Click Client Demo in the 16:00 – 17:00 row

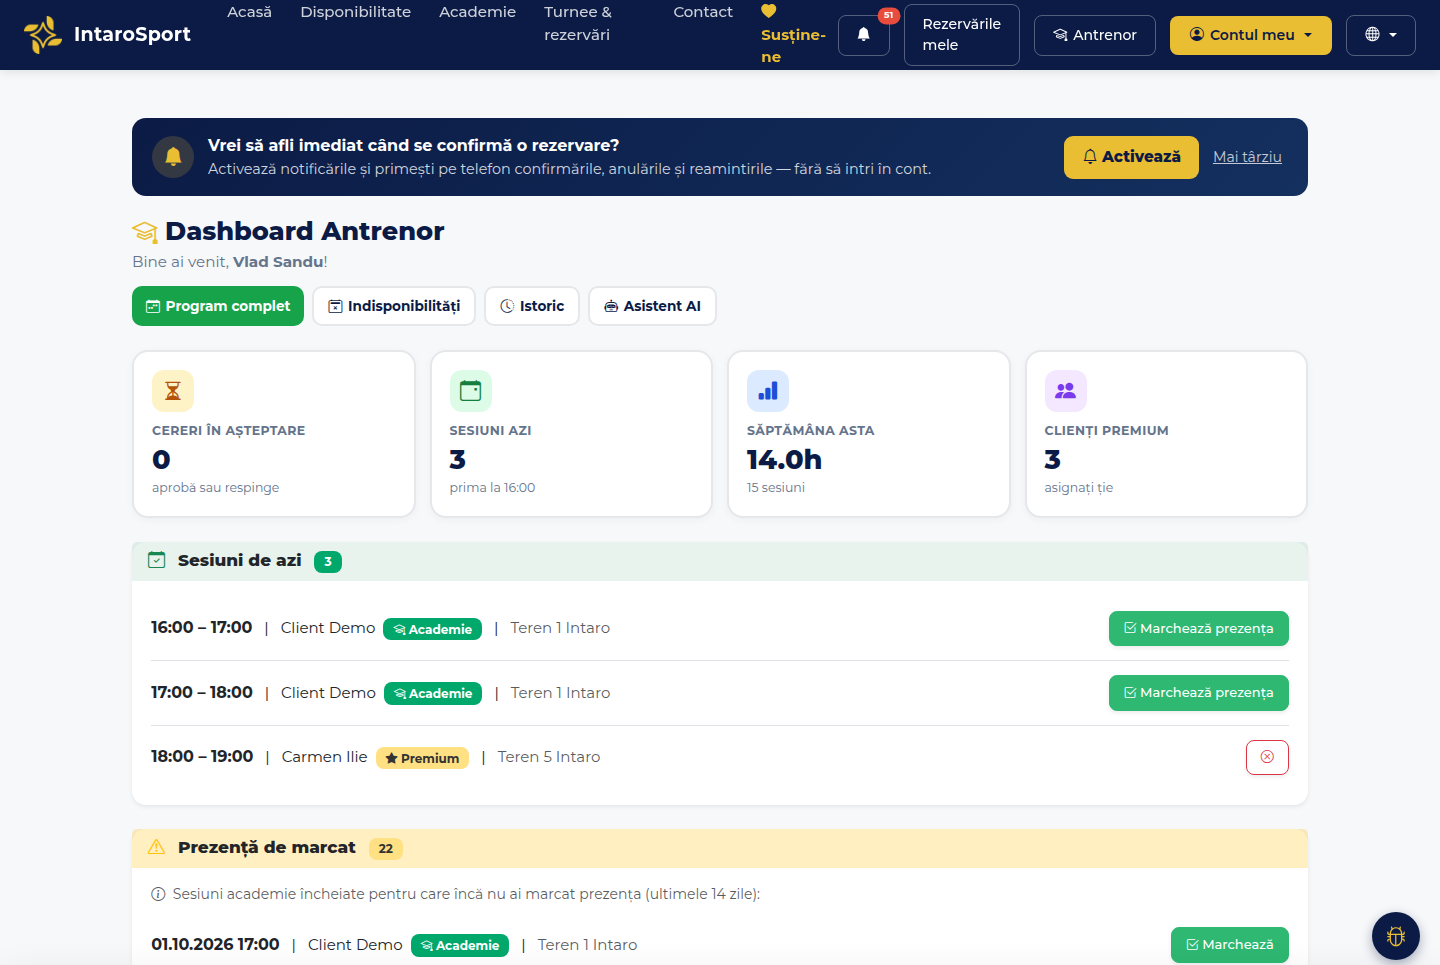click(x=328, y=628)
